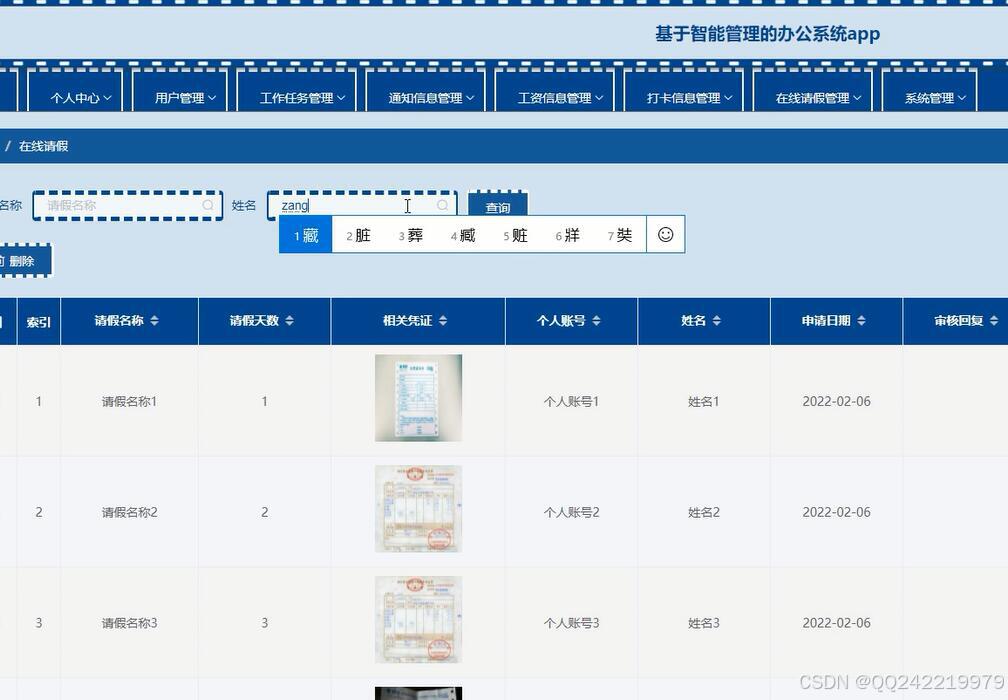The height and width of the screenshot is (700, 1008).
Task: Click the smiley emoji icon on the IME candidate bar
Action: [665, 234]
